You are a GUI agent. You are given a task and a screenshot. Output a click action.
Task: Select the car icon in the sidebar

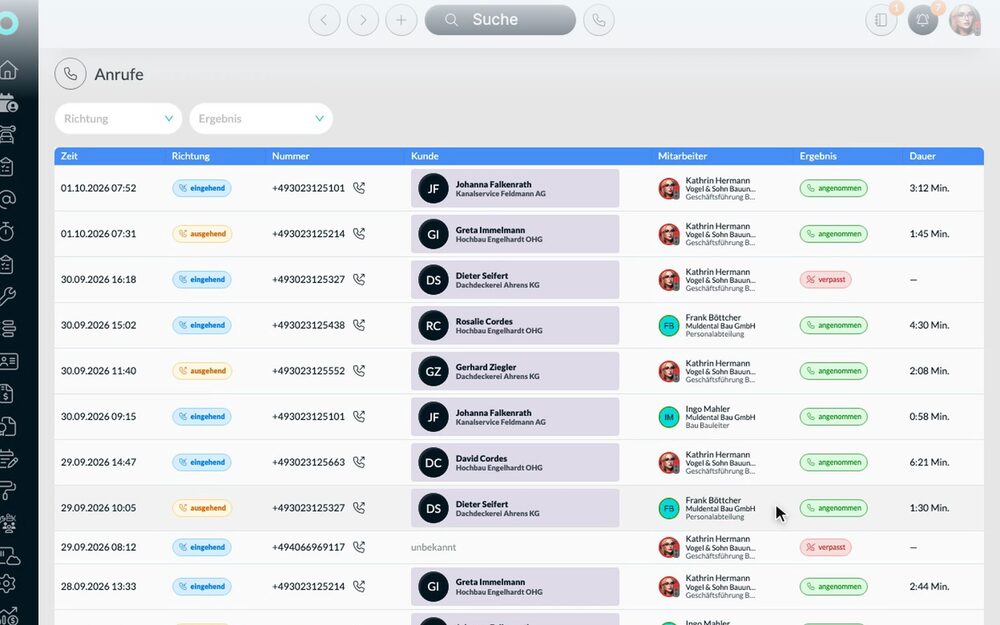(x=8, y=135)
